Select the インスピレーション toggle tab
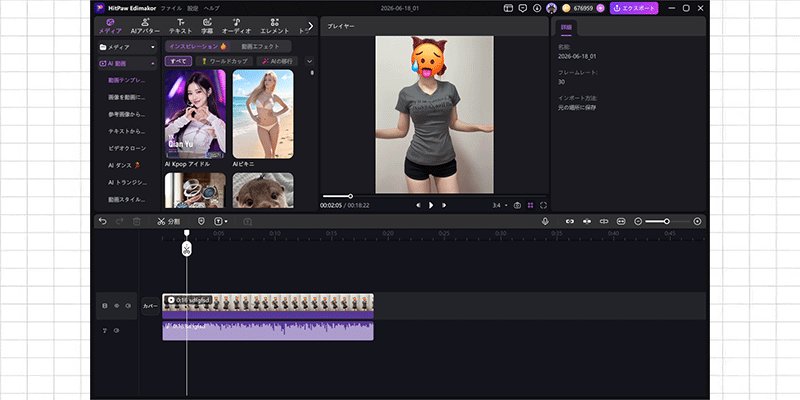Image resolution: width=800 pixels, height=400 pixels. click(197, 46)
